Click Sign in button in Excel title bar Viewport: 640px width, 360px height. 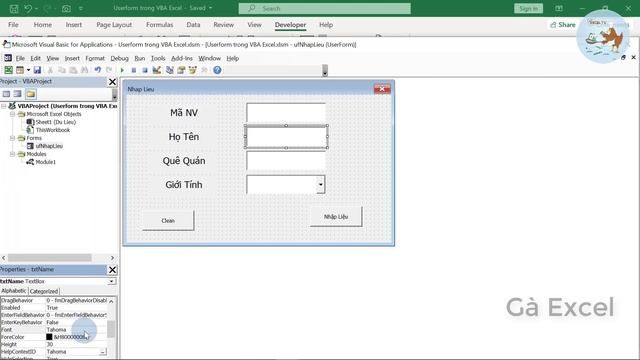click(x=529, y=9)
